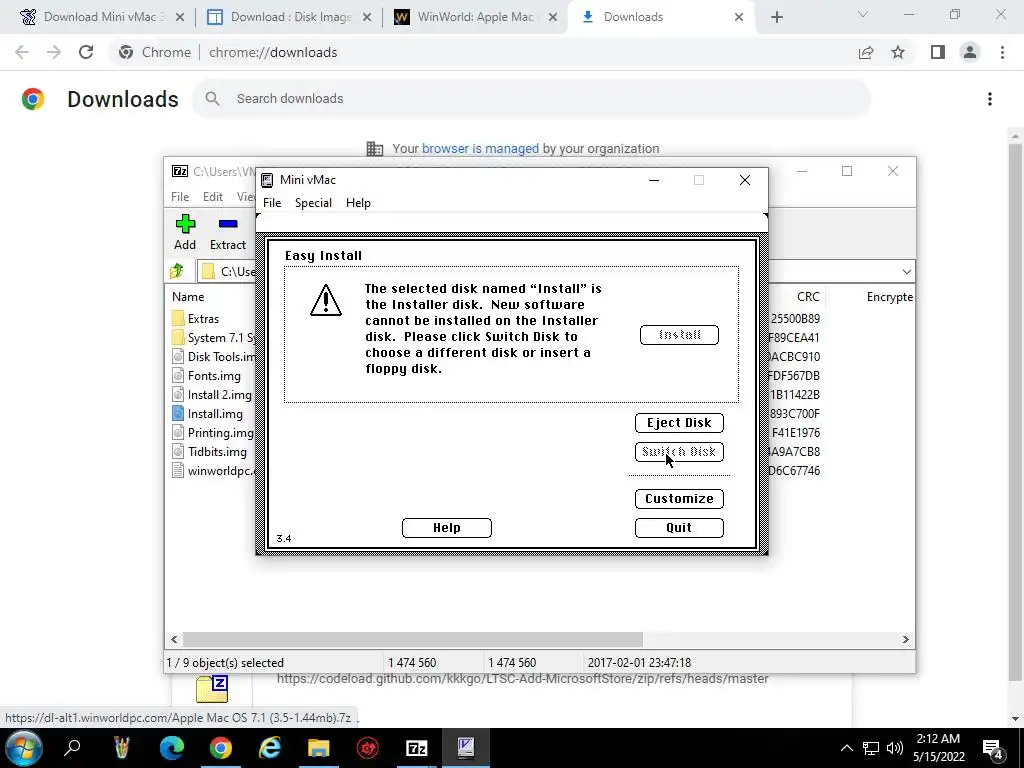
Task: Open a new Chrome tab
Action: 776,17
